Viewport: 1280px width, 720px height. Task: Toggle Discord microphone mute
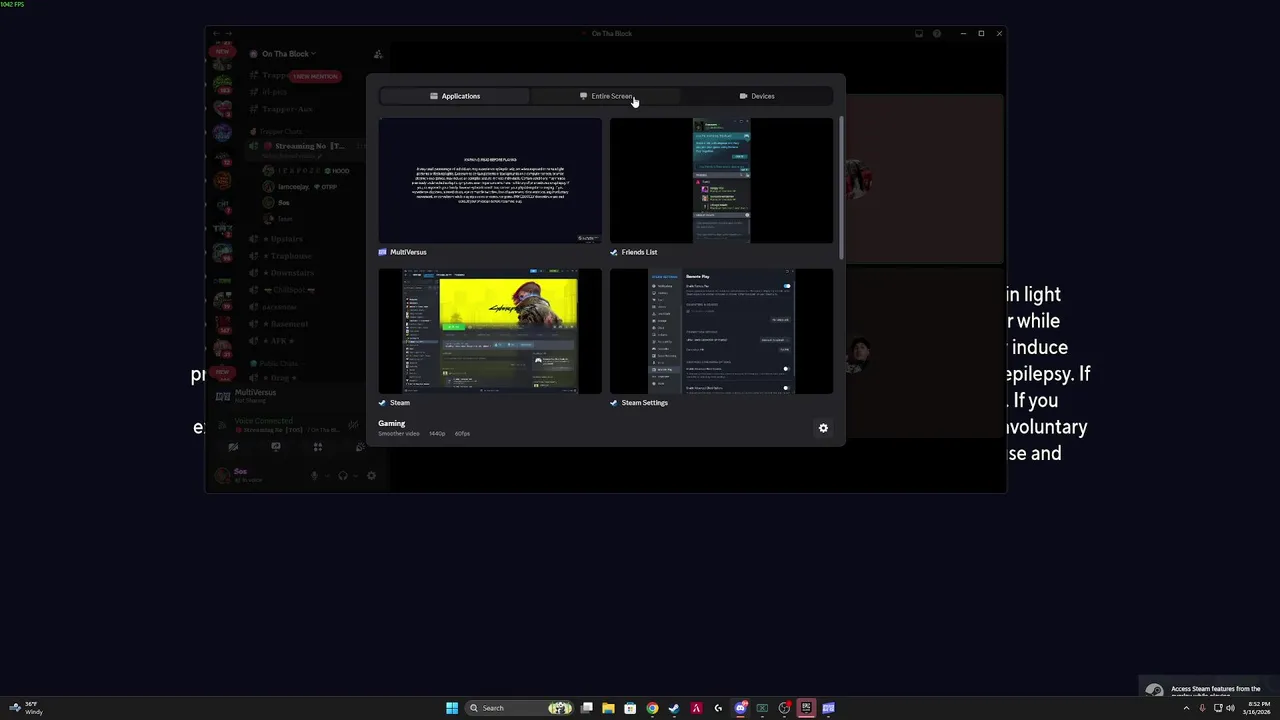314,475
